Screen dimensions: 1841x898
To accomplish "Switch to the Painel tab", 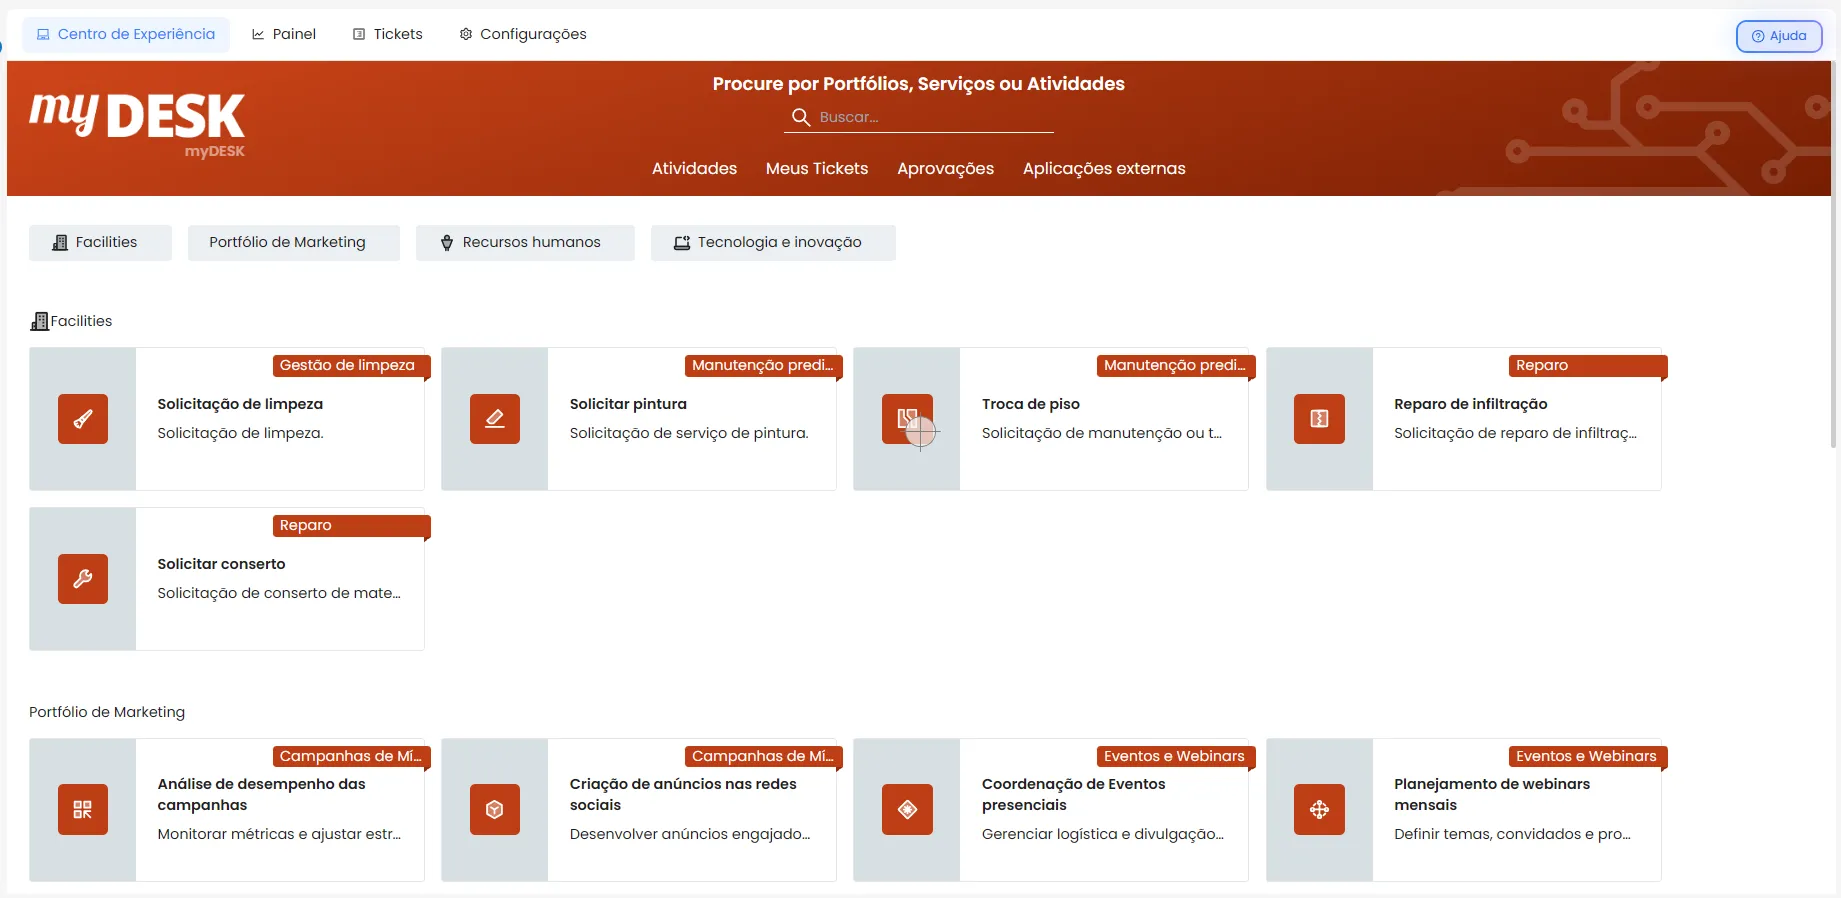I will [284, 34].
